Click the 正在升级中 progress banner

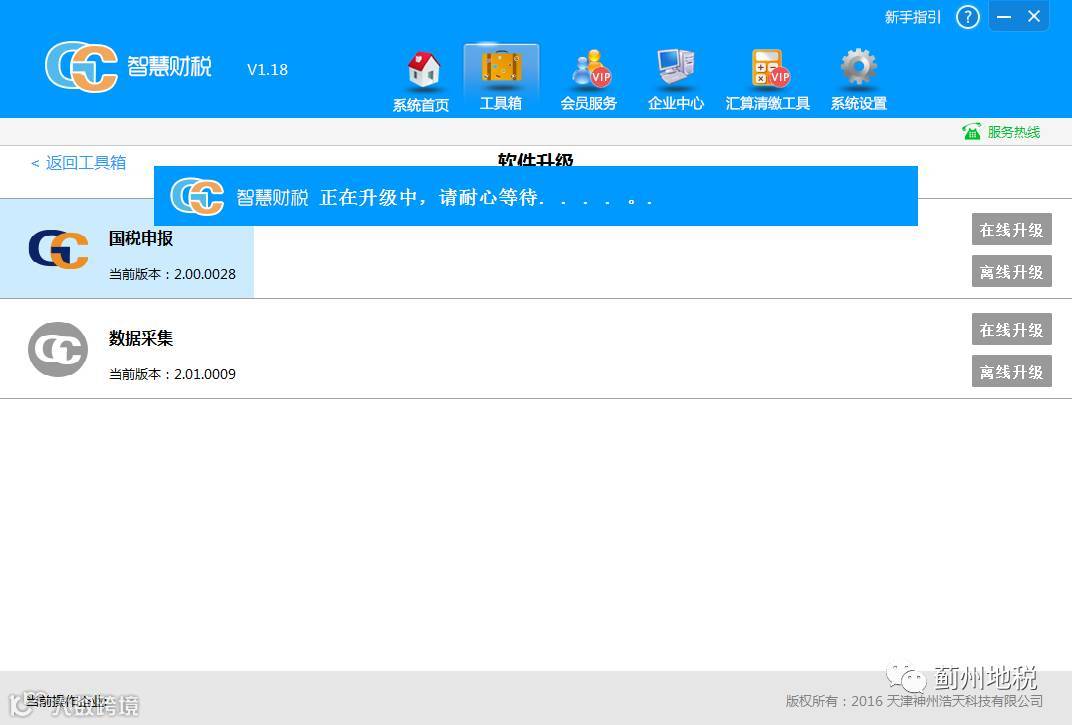(535, 196)
